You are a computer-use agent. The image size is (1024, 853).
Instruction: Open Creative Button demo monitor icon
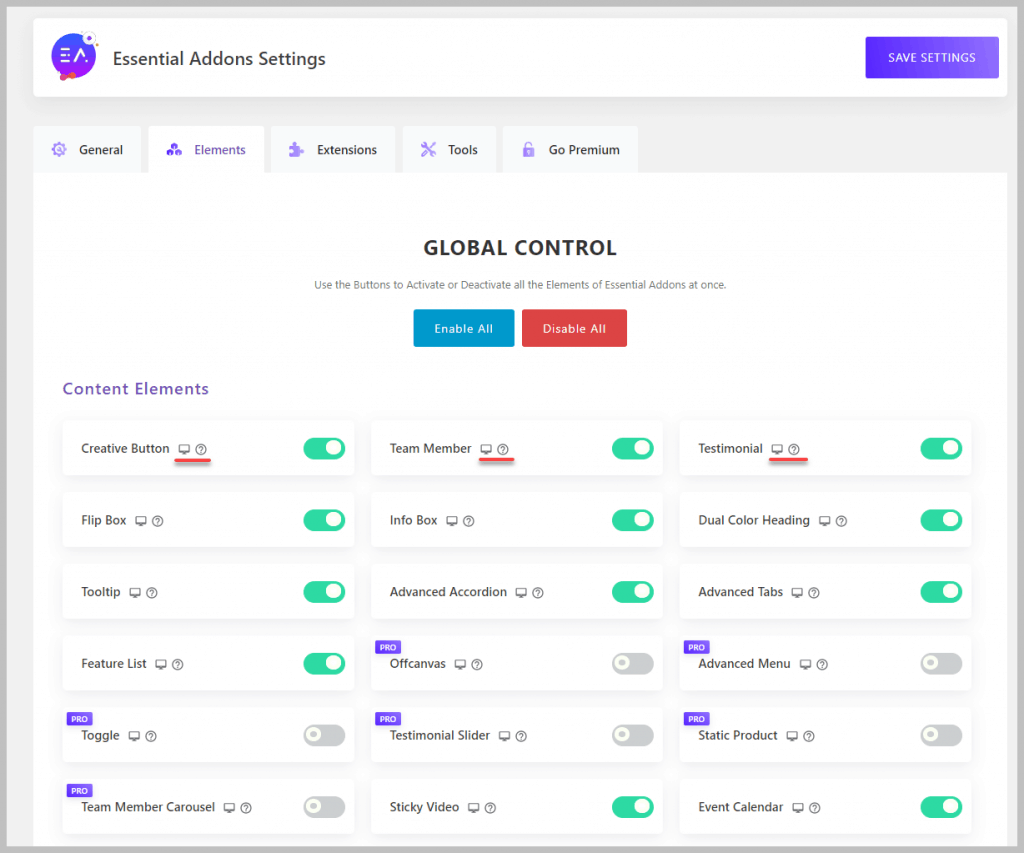click(184, 449)
